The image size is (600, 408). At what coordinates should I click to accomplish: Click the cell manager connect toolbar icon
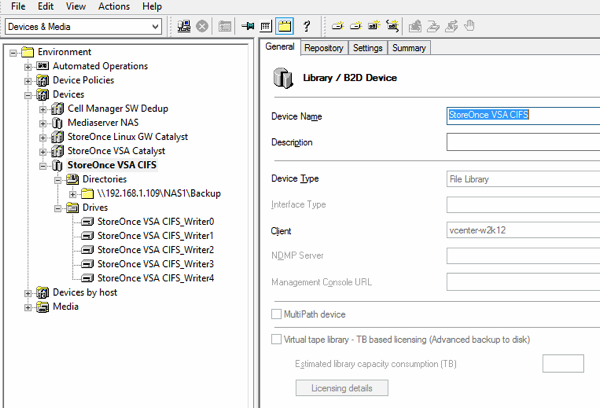coord(184,26)
